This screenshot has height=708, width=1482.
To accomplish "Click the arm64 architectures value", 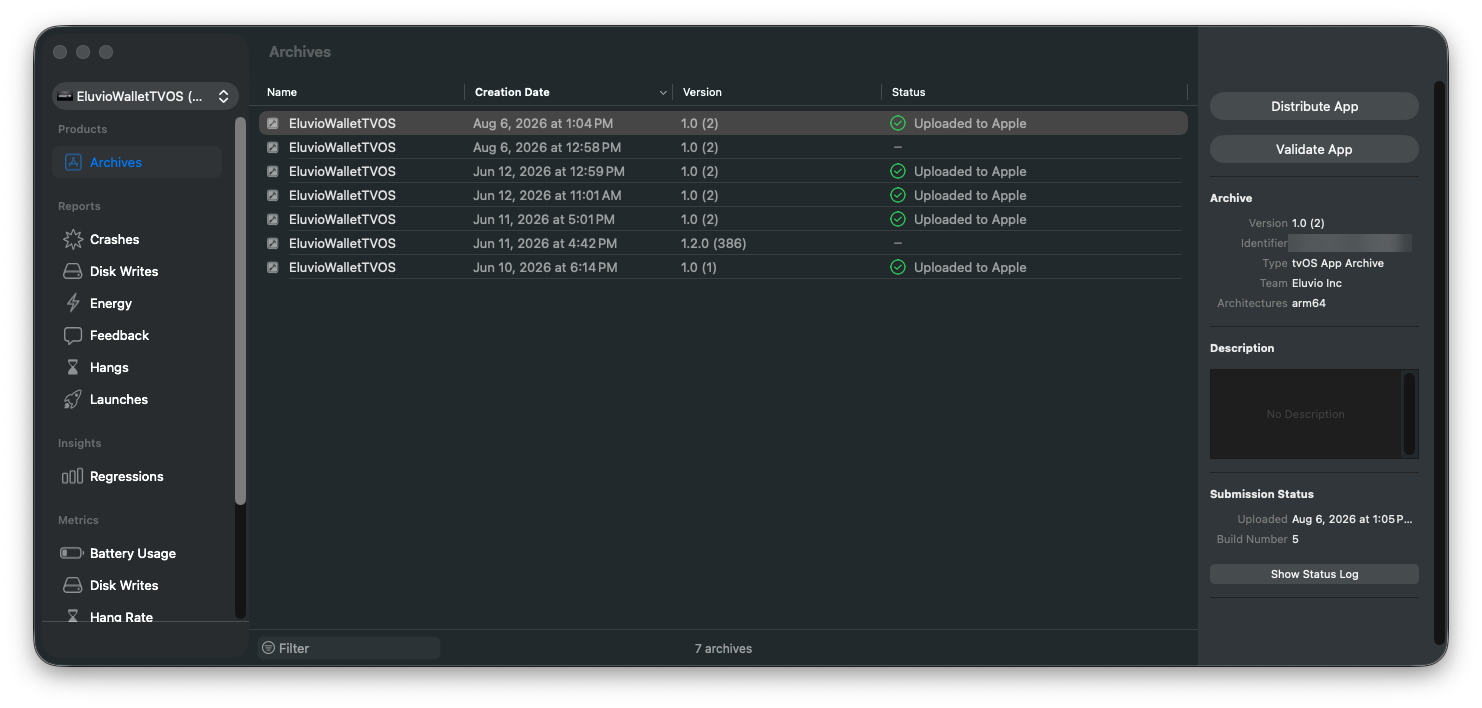I will click(1309, 303).
